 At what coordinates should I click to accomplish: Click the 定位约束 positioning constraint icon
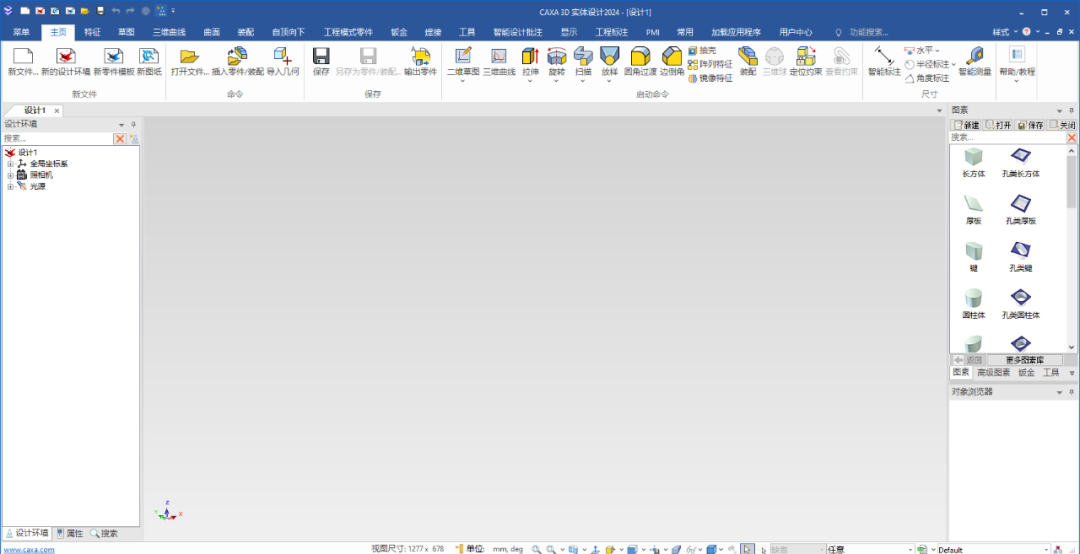805,57
